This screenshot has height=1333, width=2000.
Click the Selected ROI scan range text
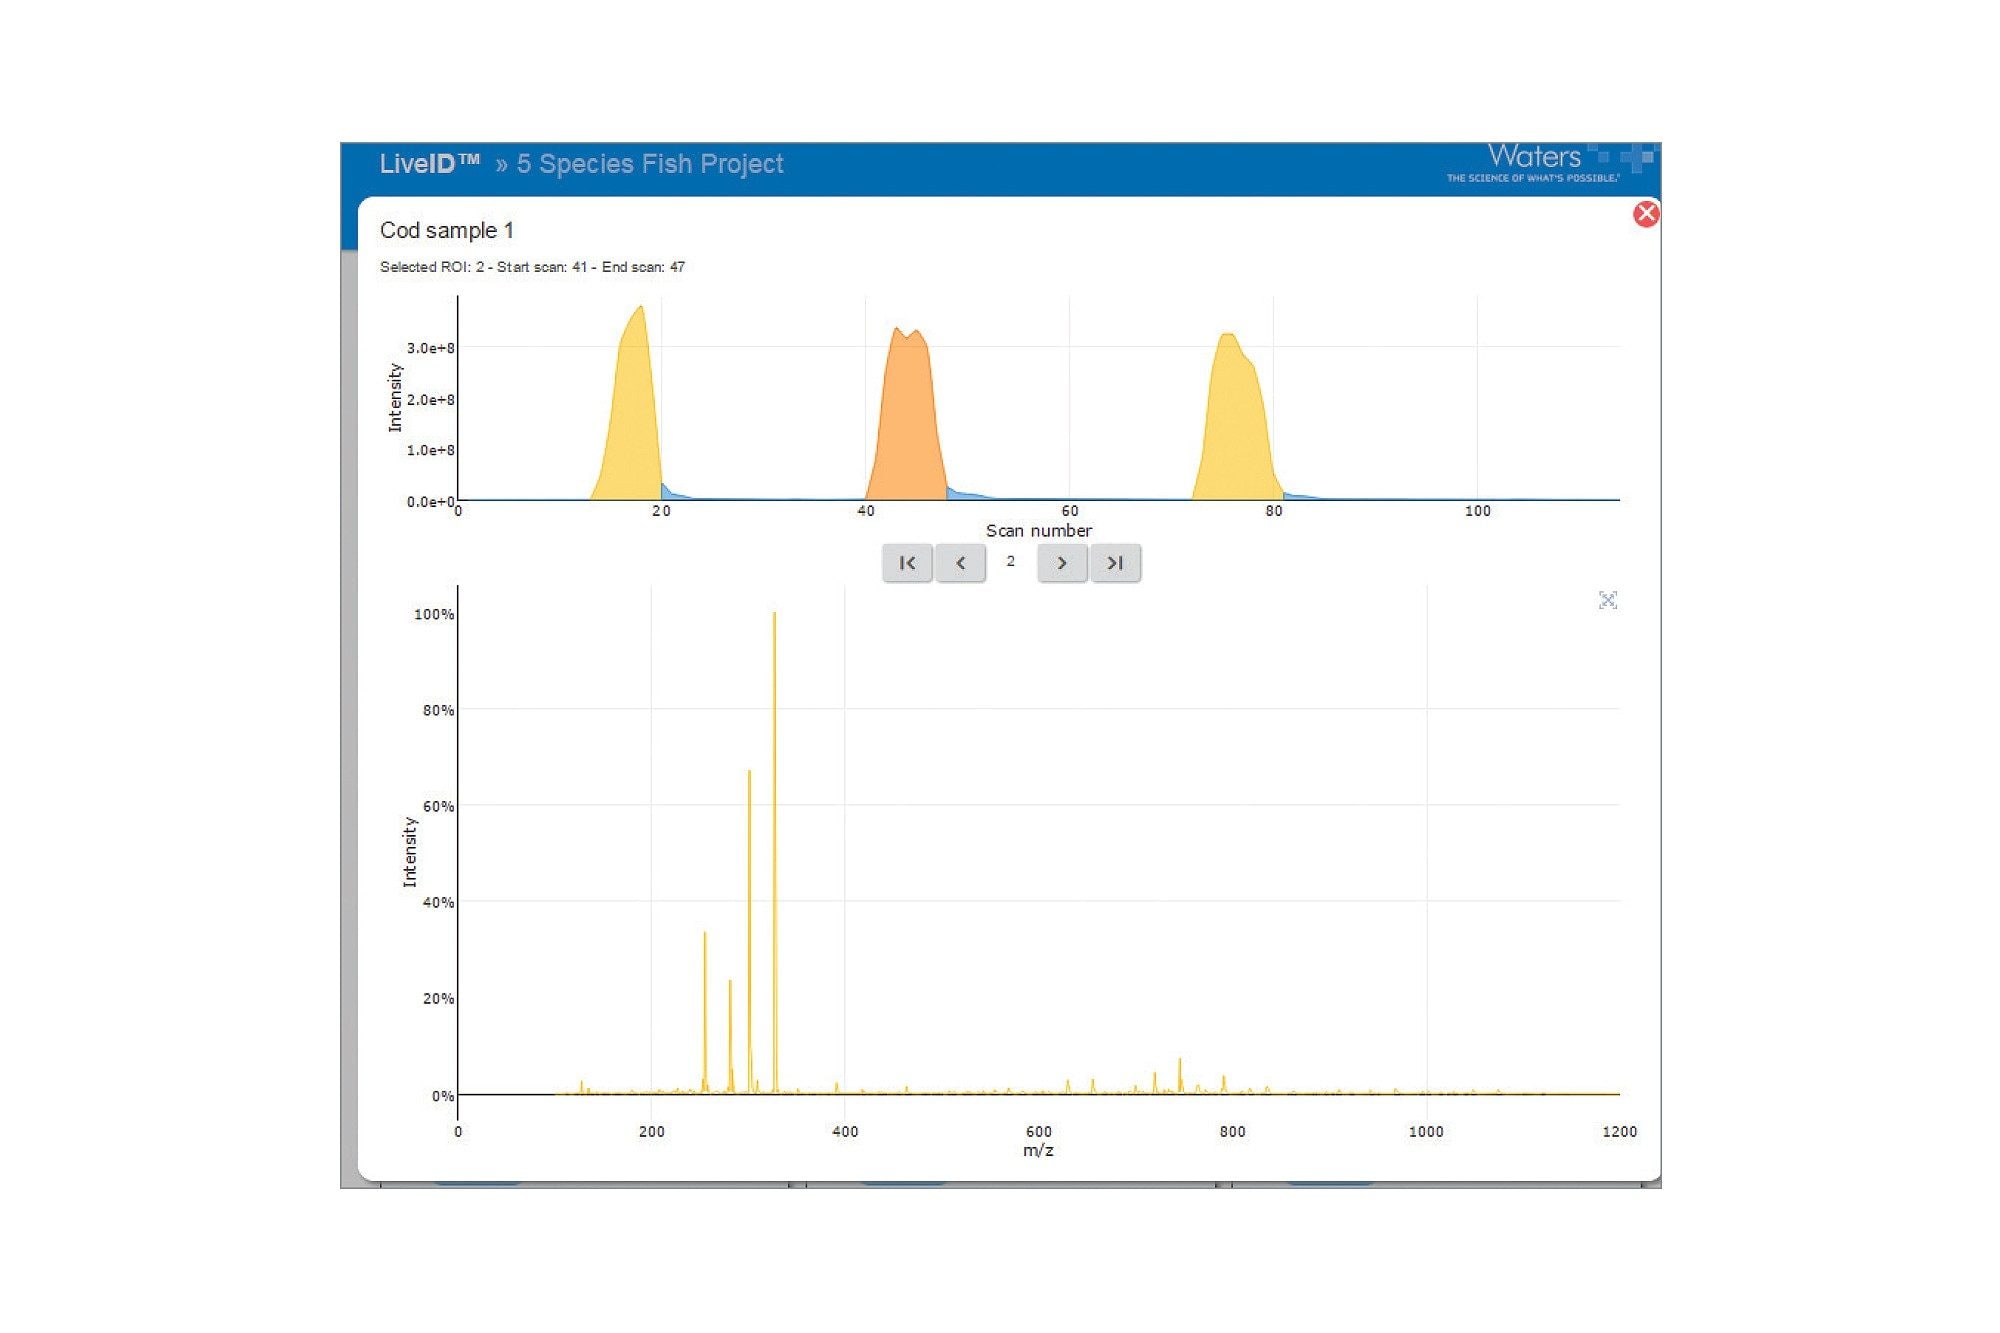(532, 267)
